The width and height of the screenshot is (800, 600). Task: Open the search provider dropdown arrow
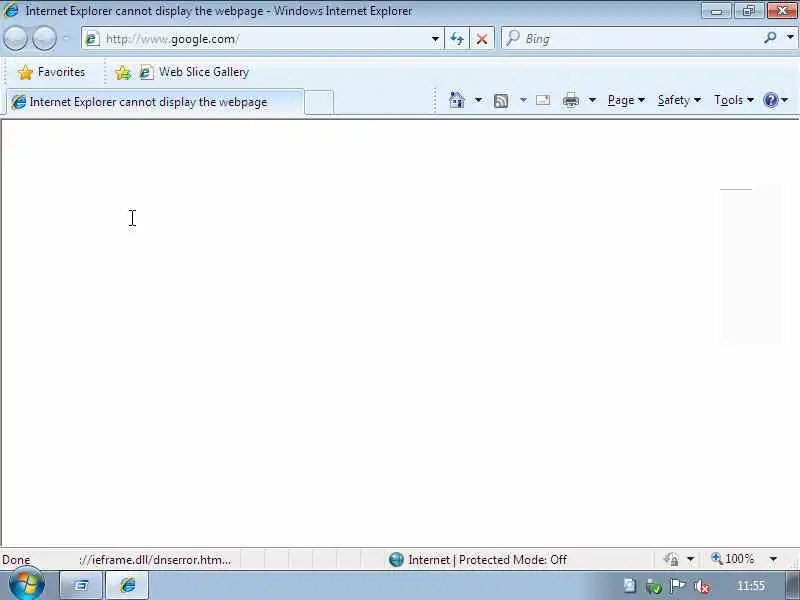[790, 38]
